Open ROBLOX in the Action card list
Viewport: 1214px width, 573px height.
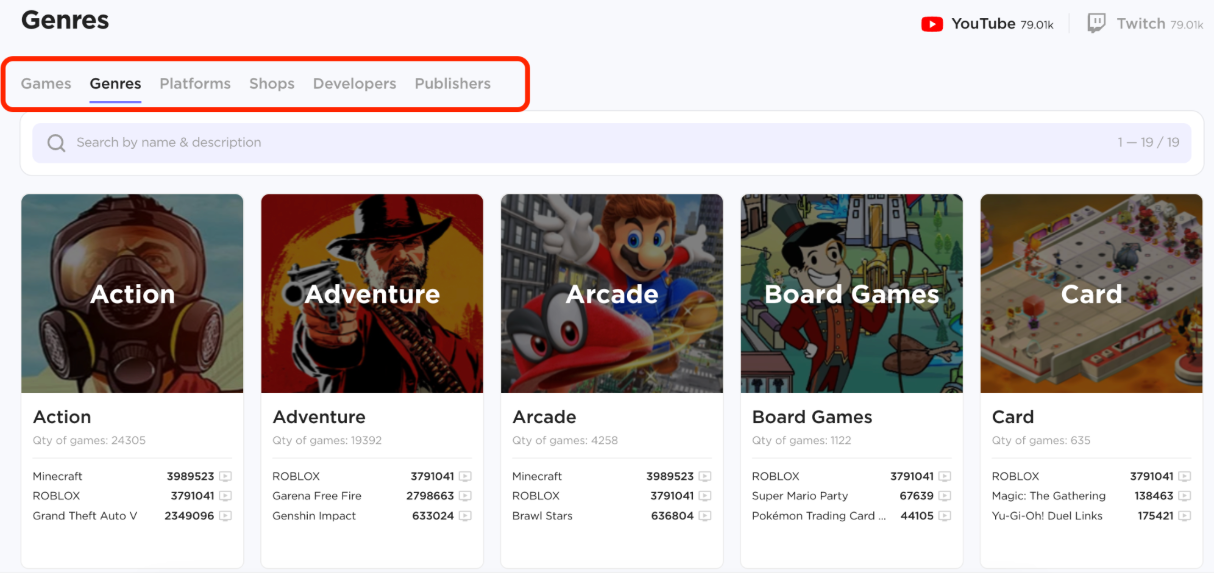(56, 496)
